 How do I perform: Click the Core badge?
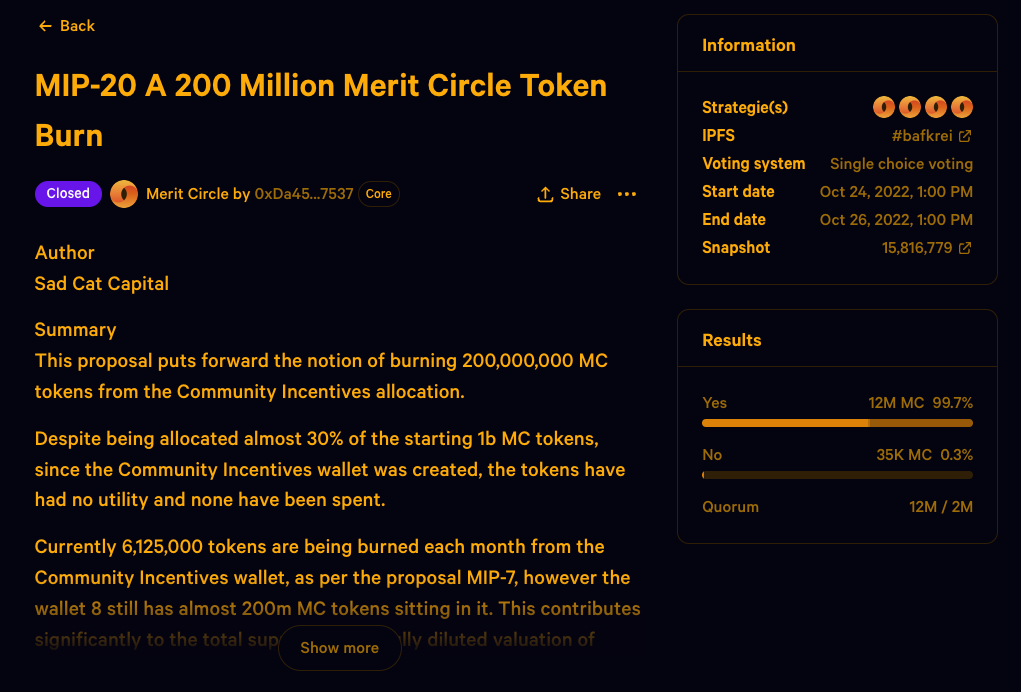click(379, 194)
